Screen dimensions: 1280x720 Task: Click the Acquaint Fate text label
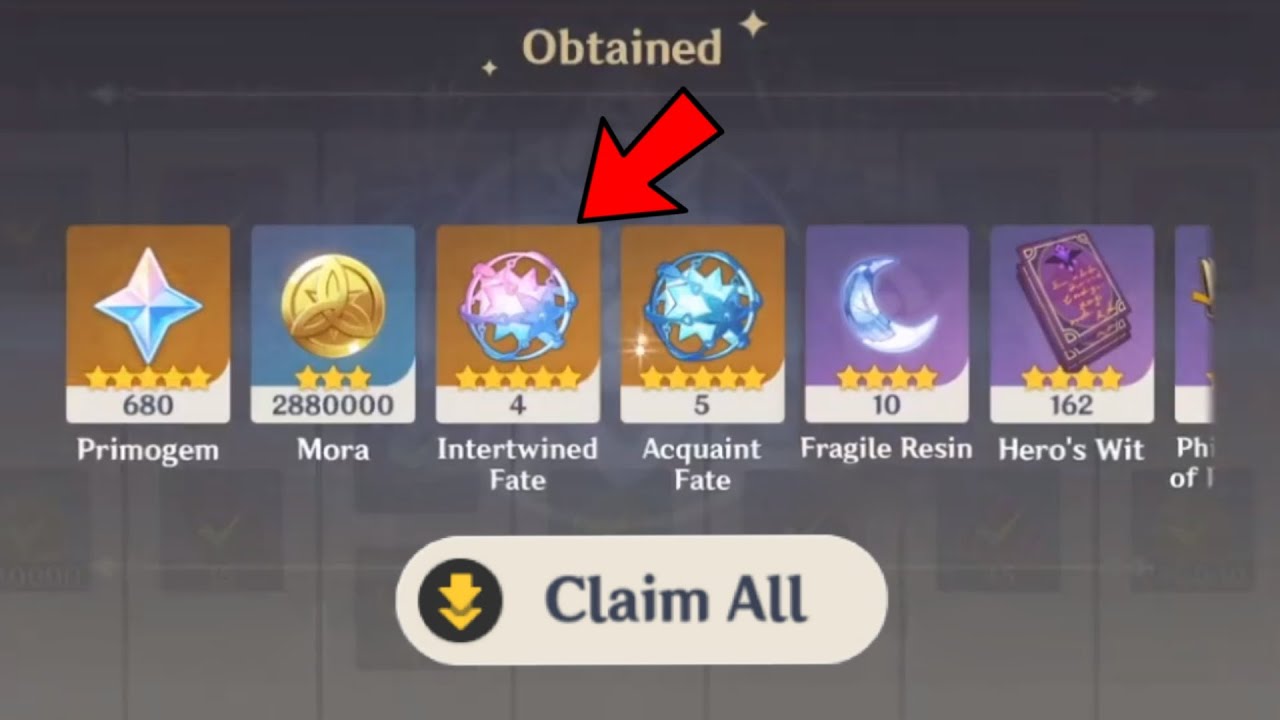702,464
